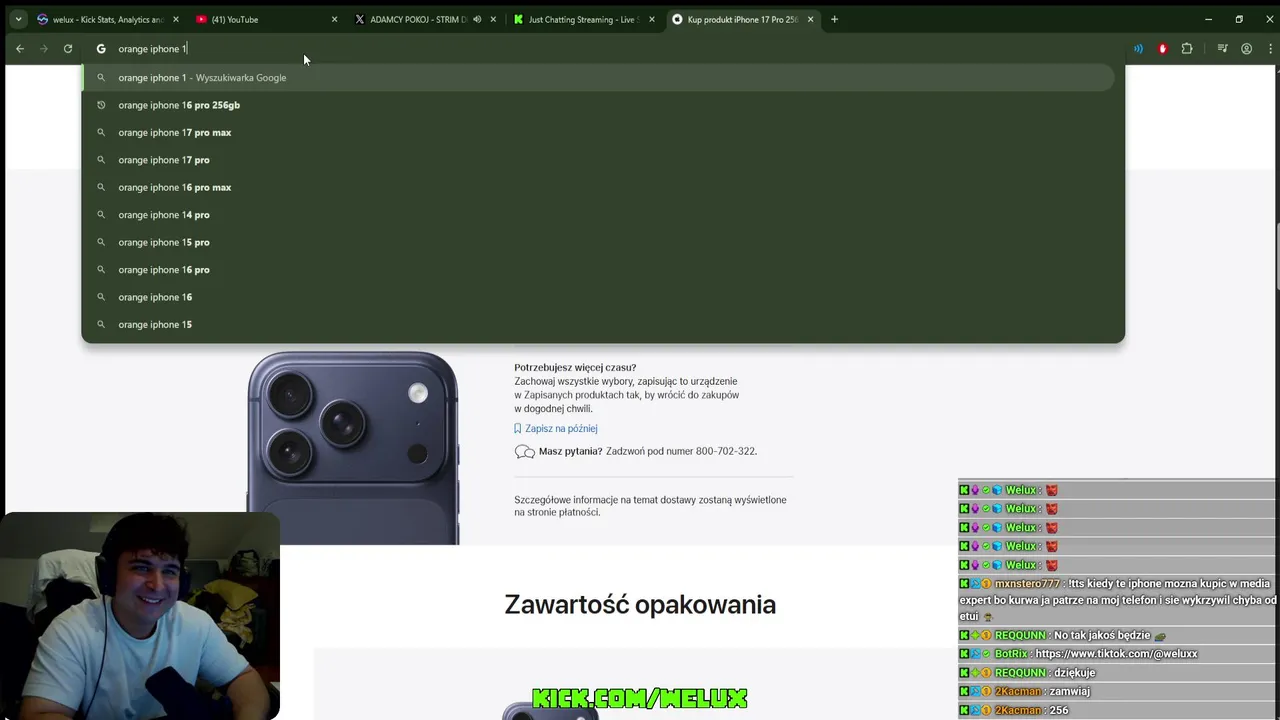
Task: Restore down the Chrome window
Action: tap(1239, 19)
